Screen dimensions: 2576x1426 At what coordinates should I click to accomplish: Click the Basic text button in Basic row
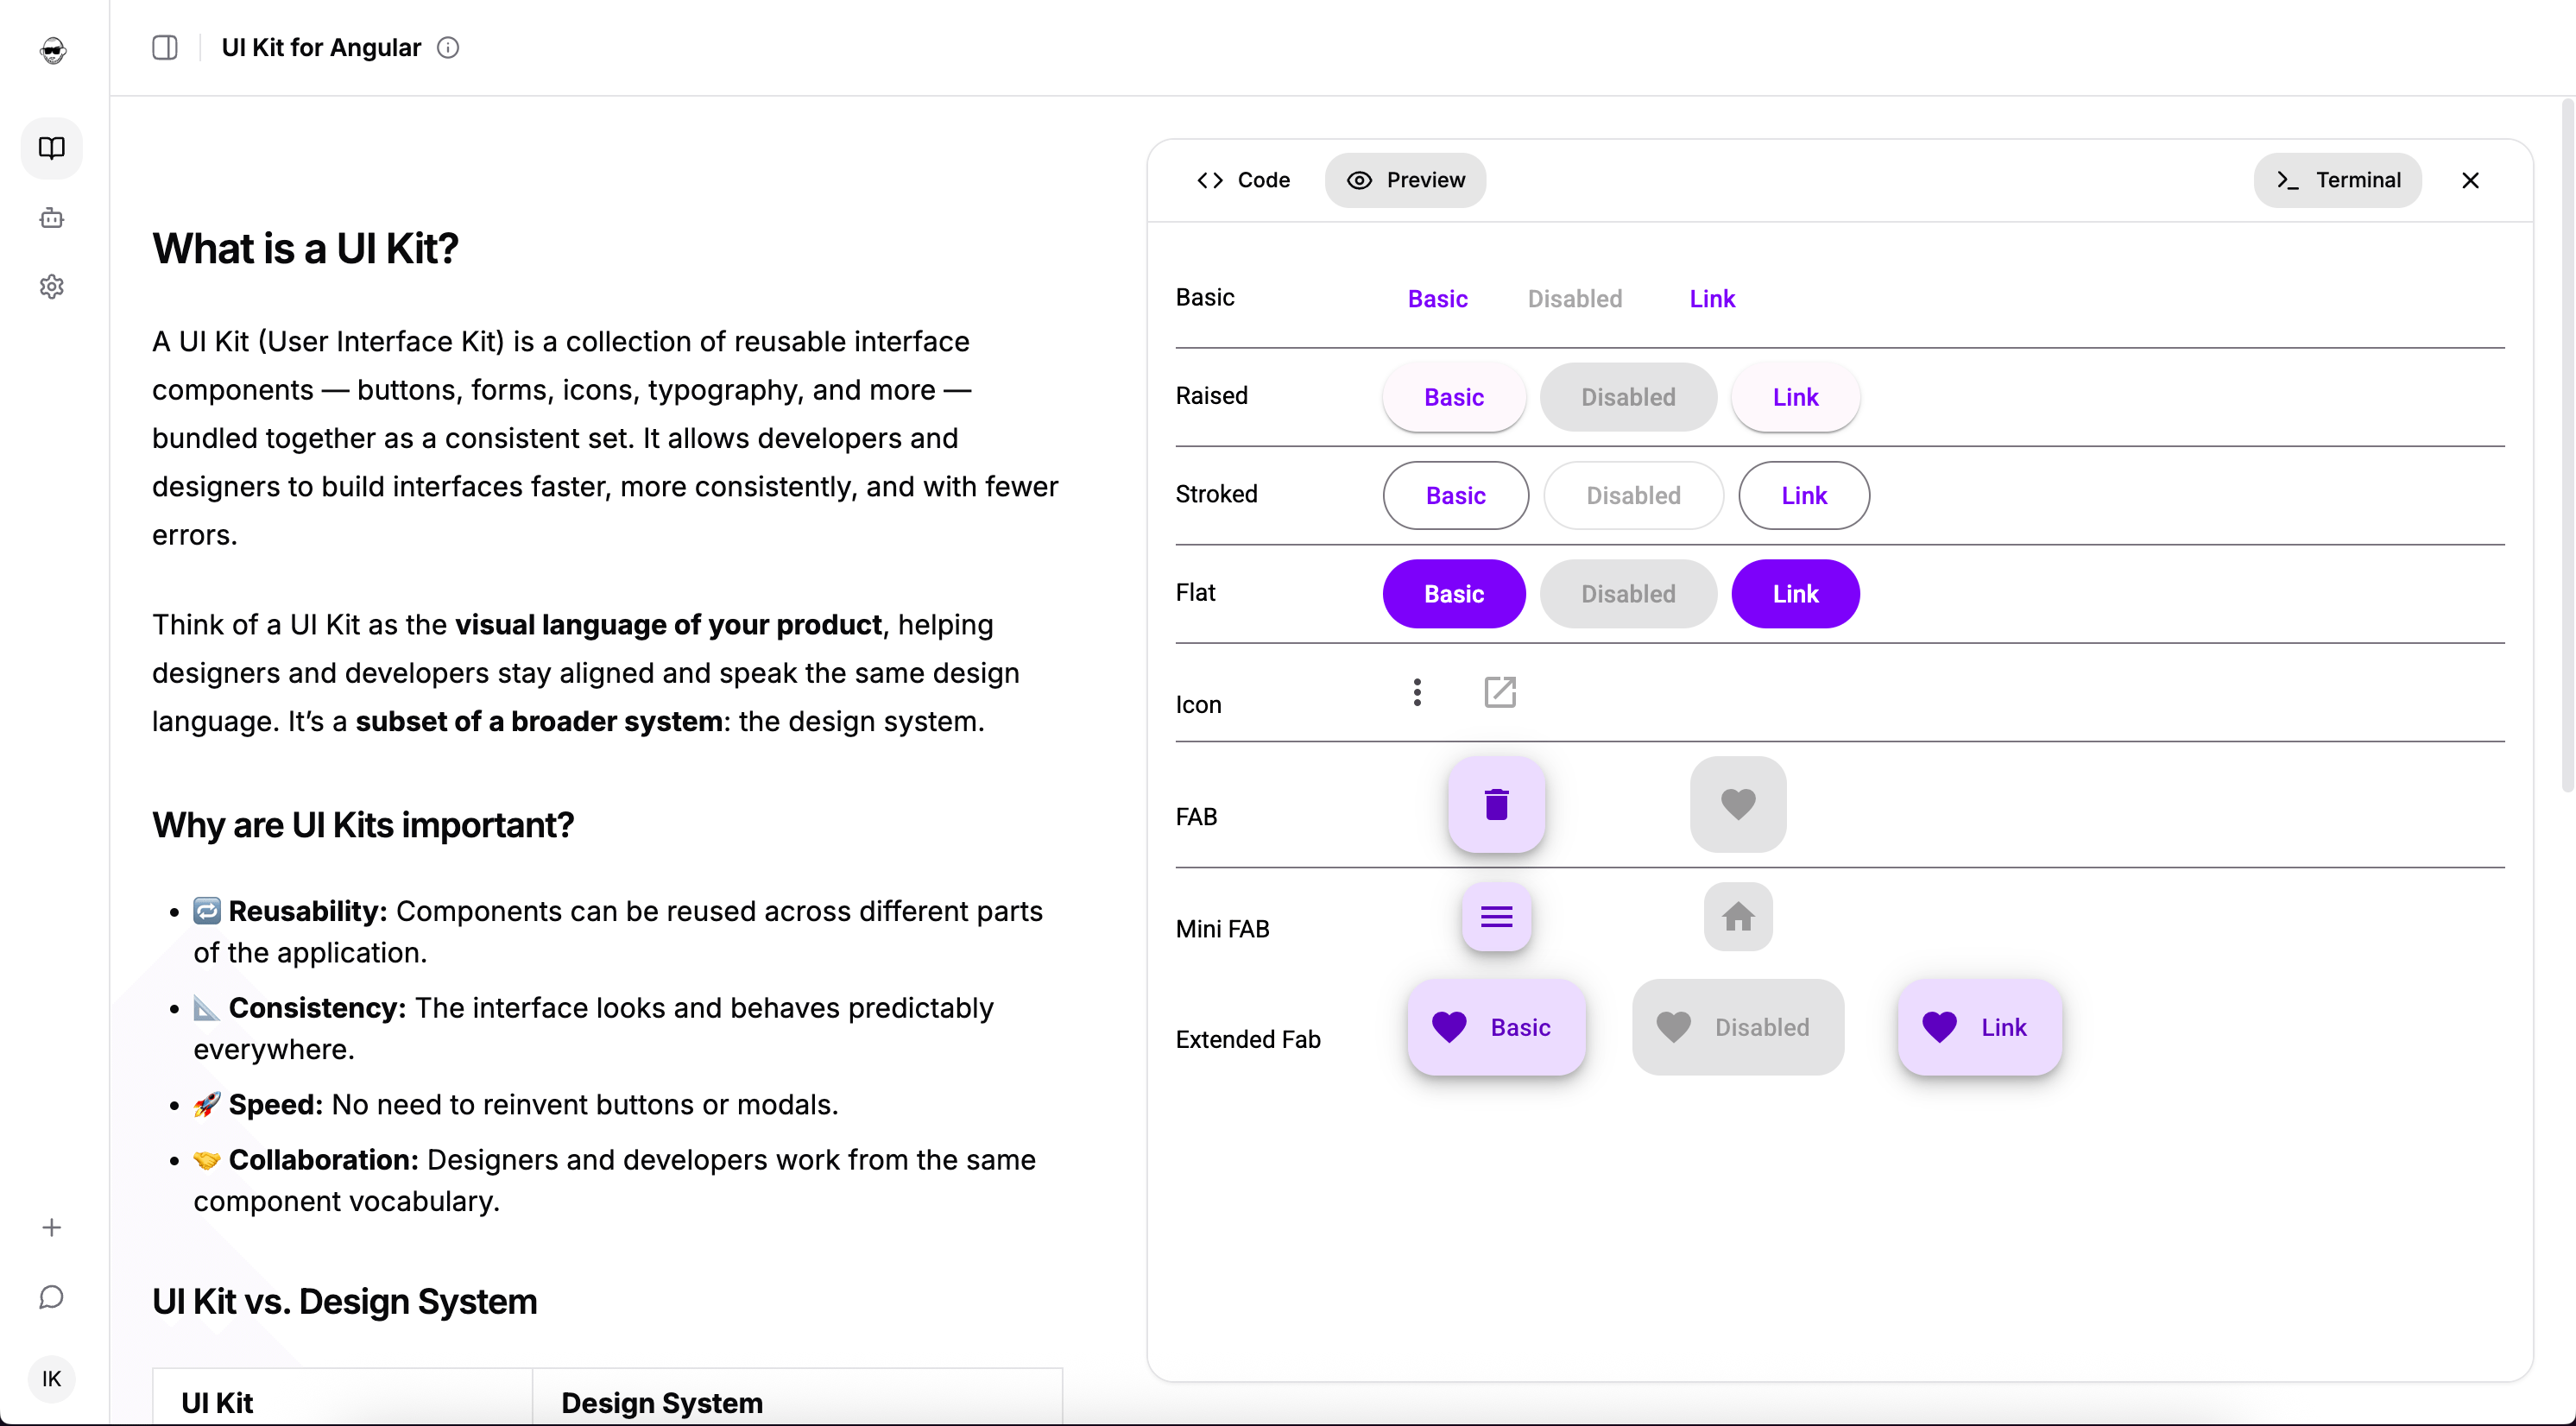click(1437, 298)
